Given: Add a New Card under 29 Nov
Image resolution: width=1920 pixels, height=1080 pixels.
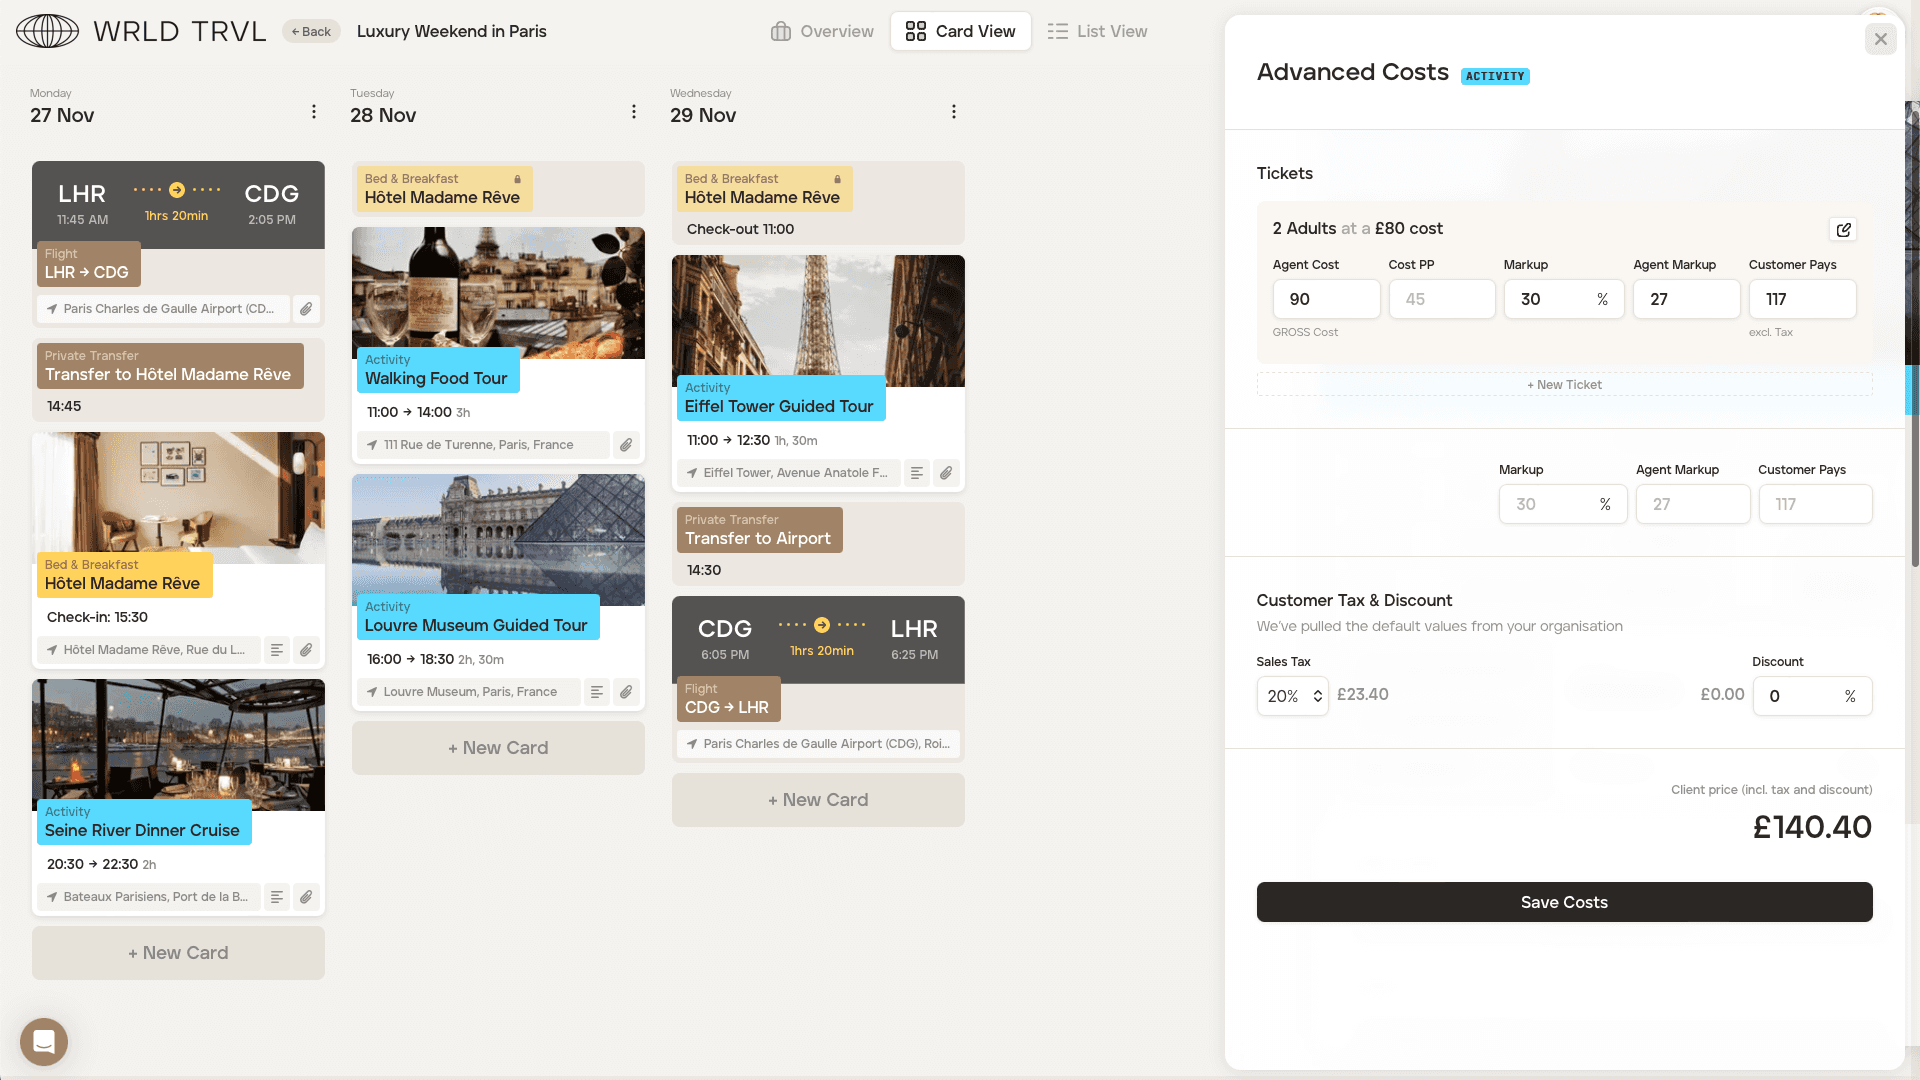Looking at the screenshot, I should click(x=818, y=800).
